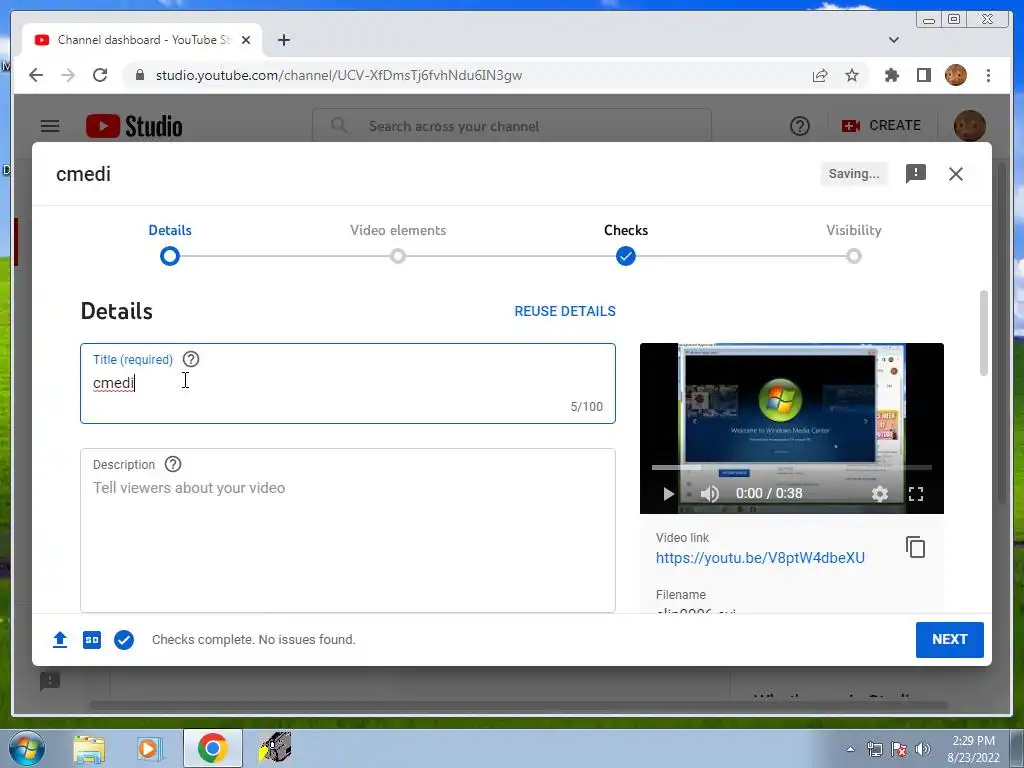Open the Chrome tab search dropdown
Screen dimensions: 1024x768
(x=893, y=40)
